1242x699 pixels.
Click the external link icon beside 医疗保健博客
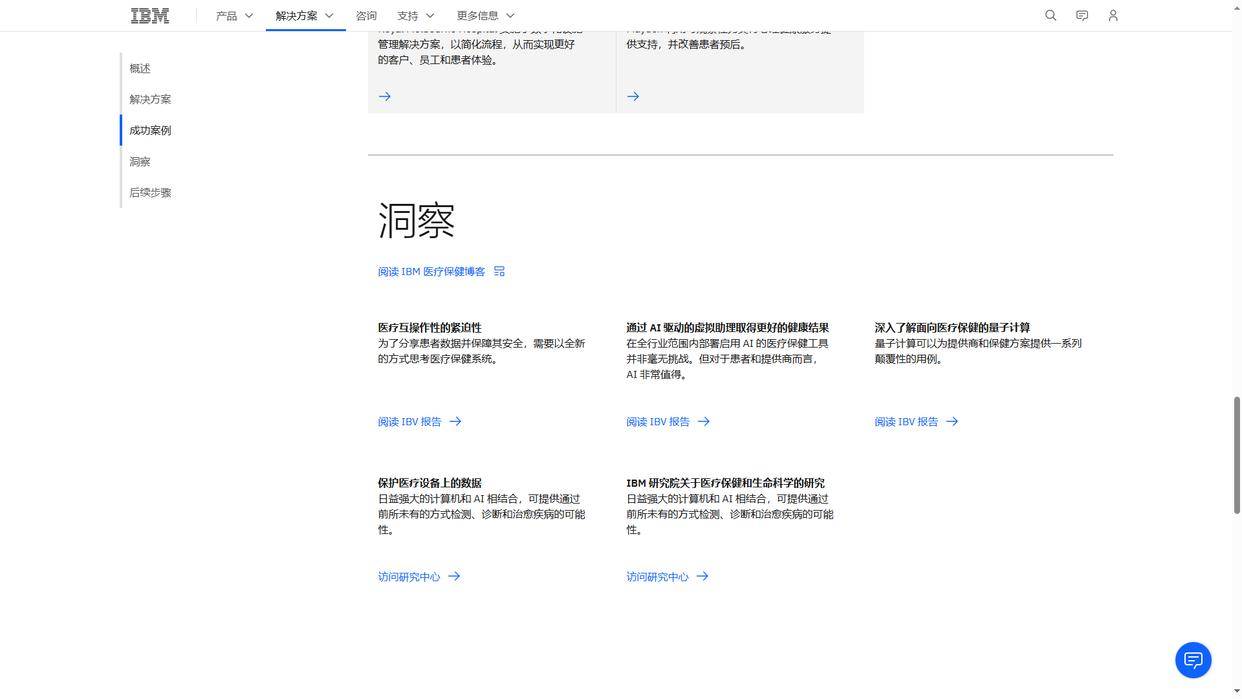tap(497, 270)
